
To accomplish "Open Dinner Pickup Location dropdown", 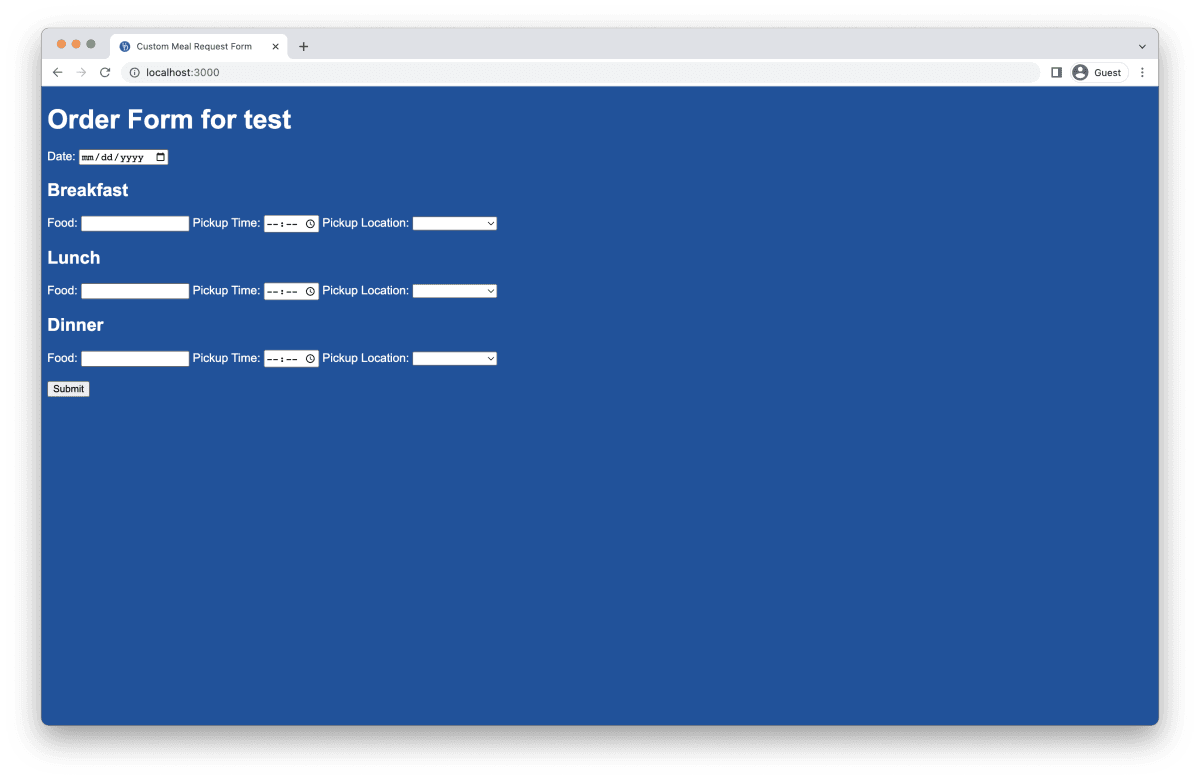I will coord(455,358).
